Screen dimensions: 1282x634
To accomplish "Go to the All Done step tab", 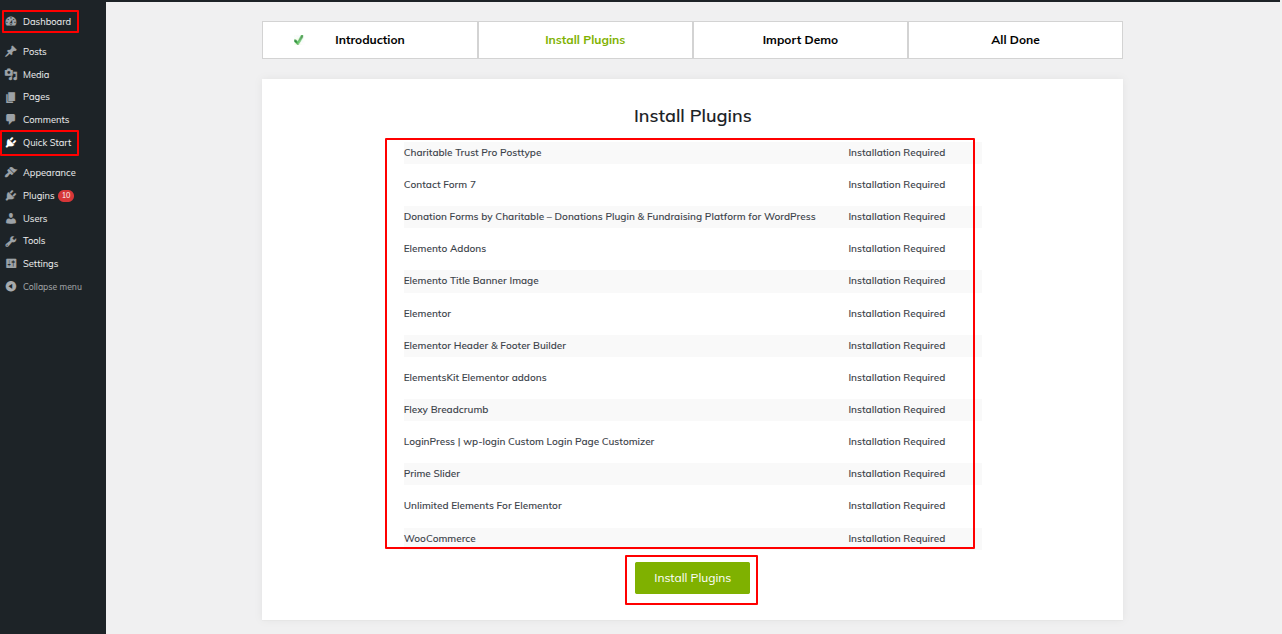I will coord(1015,40).
